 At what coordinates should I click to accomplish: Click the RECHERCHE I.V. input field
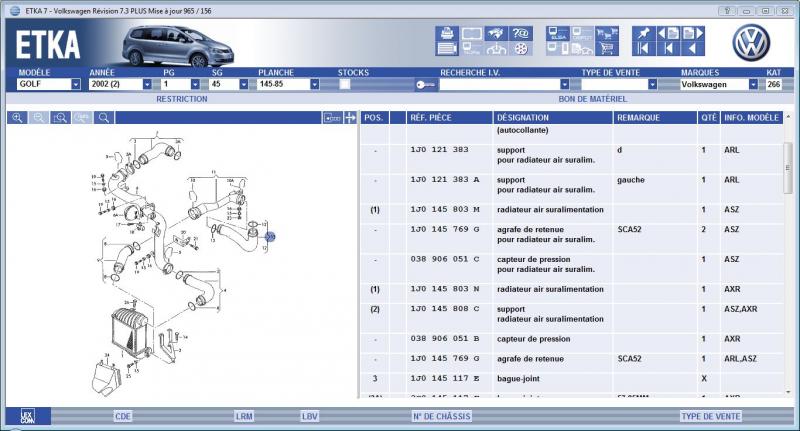click(x=500, y=84)
